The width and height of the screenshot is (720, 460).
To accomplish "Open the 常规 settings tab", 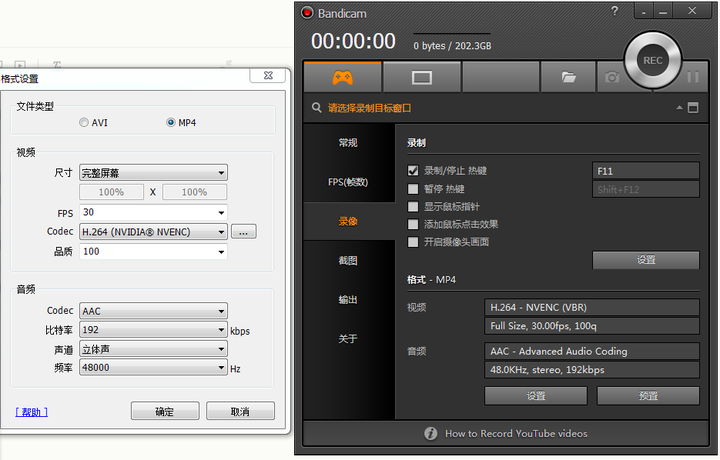I will 349,143.
